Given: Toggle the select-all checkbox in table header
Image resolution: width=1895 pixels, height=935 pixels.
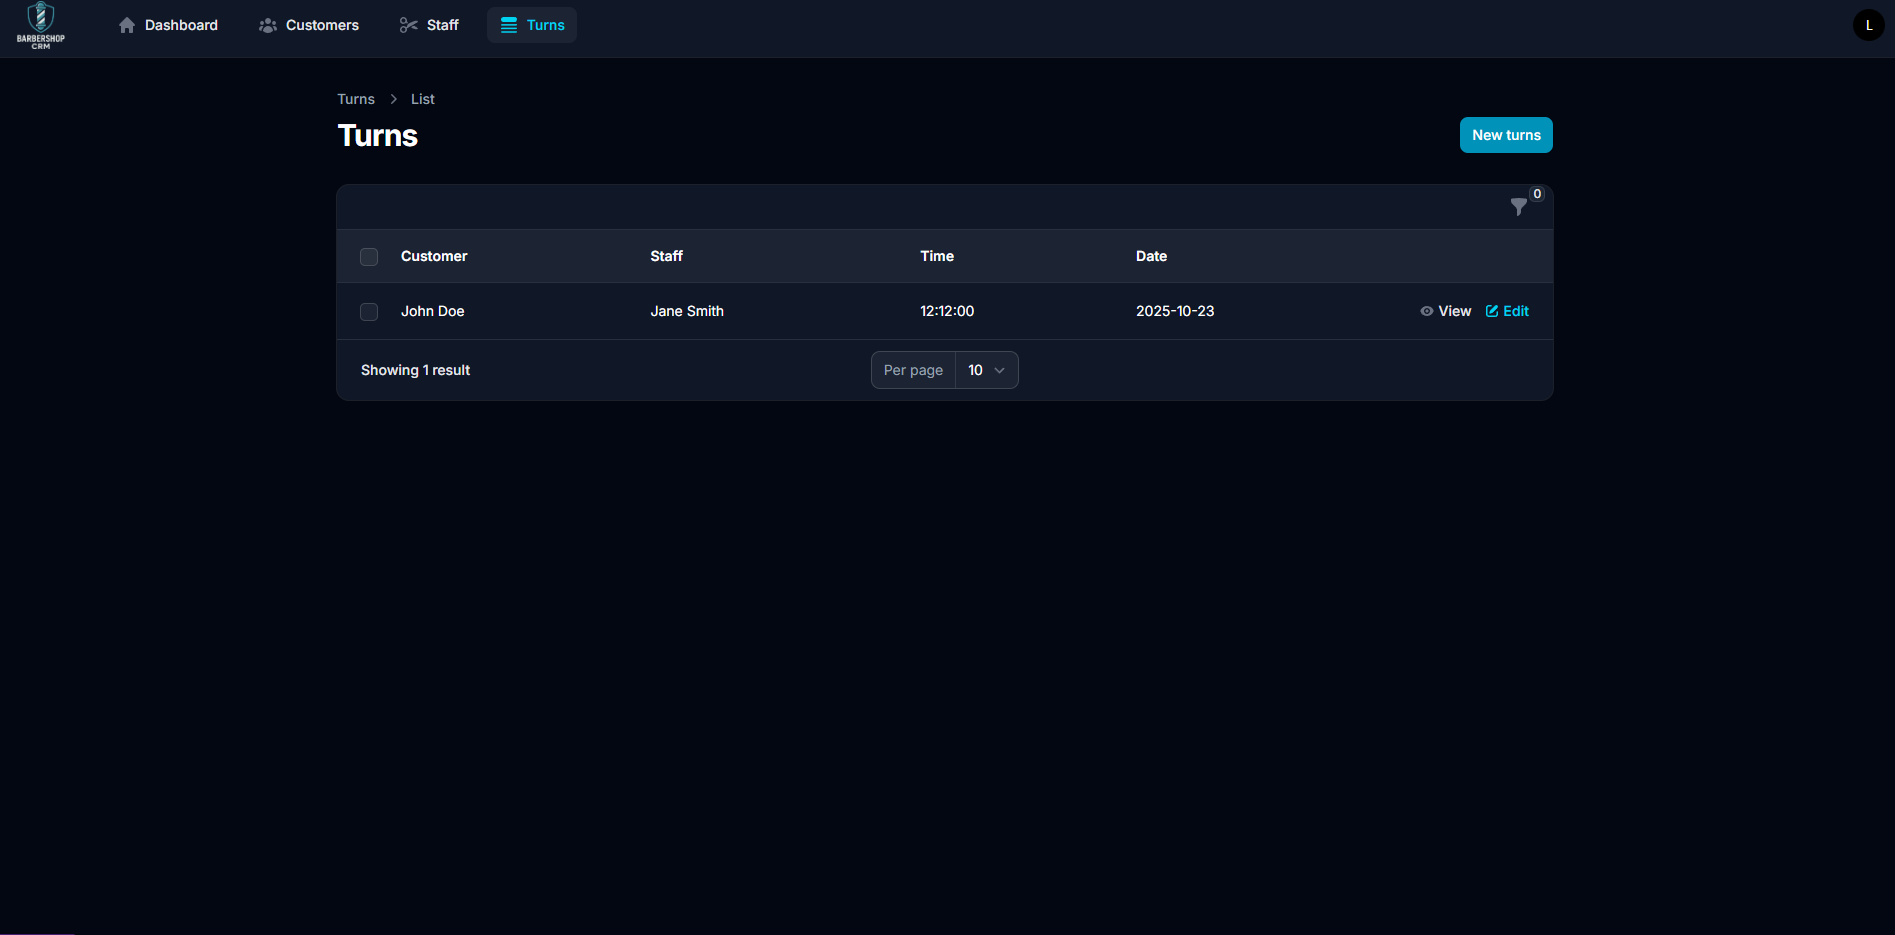Looking at the screenshot, I should (369, 257).
